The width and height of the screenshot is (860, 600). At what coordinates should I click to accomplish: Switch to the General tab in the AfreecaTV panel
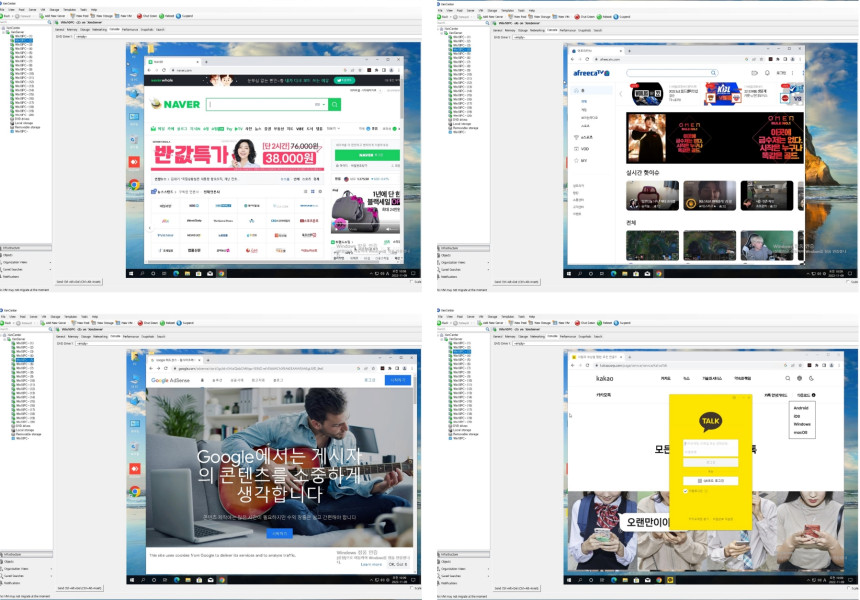(x=497, y=30)
